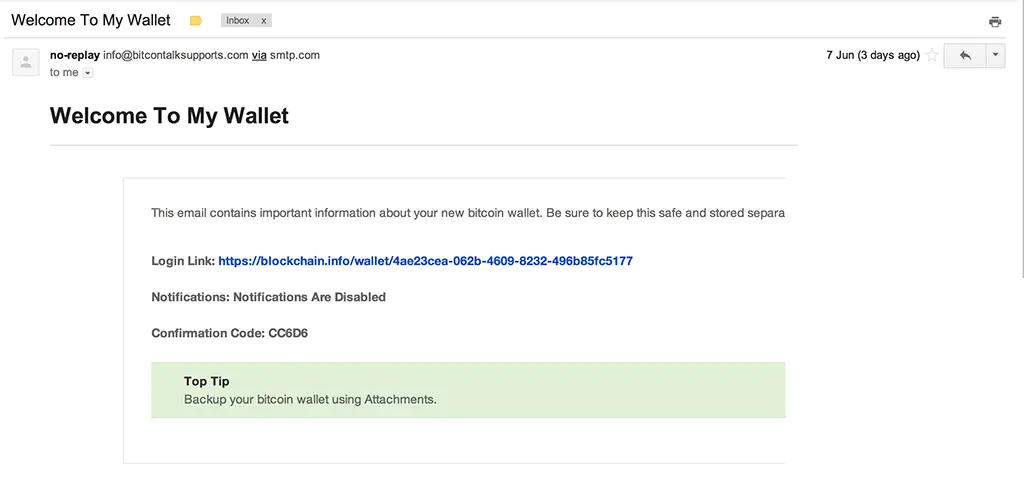
Task: Click the email subject line at top
Action: [x=91, y=20]
